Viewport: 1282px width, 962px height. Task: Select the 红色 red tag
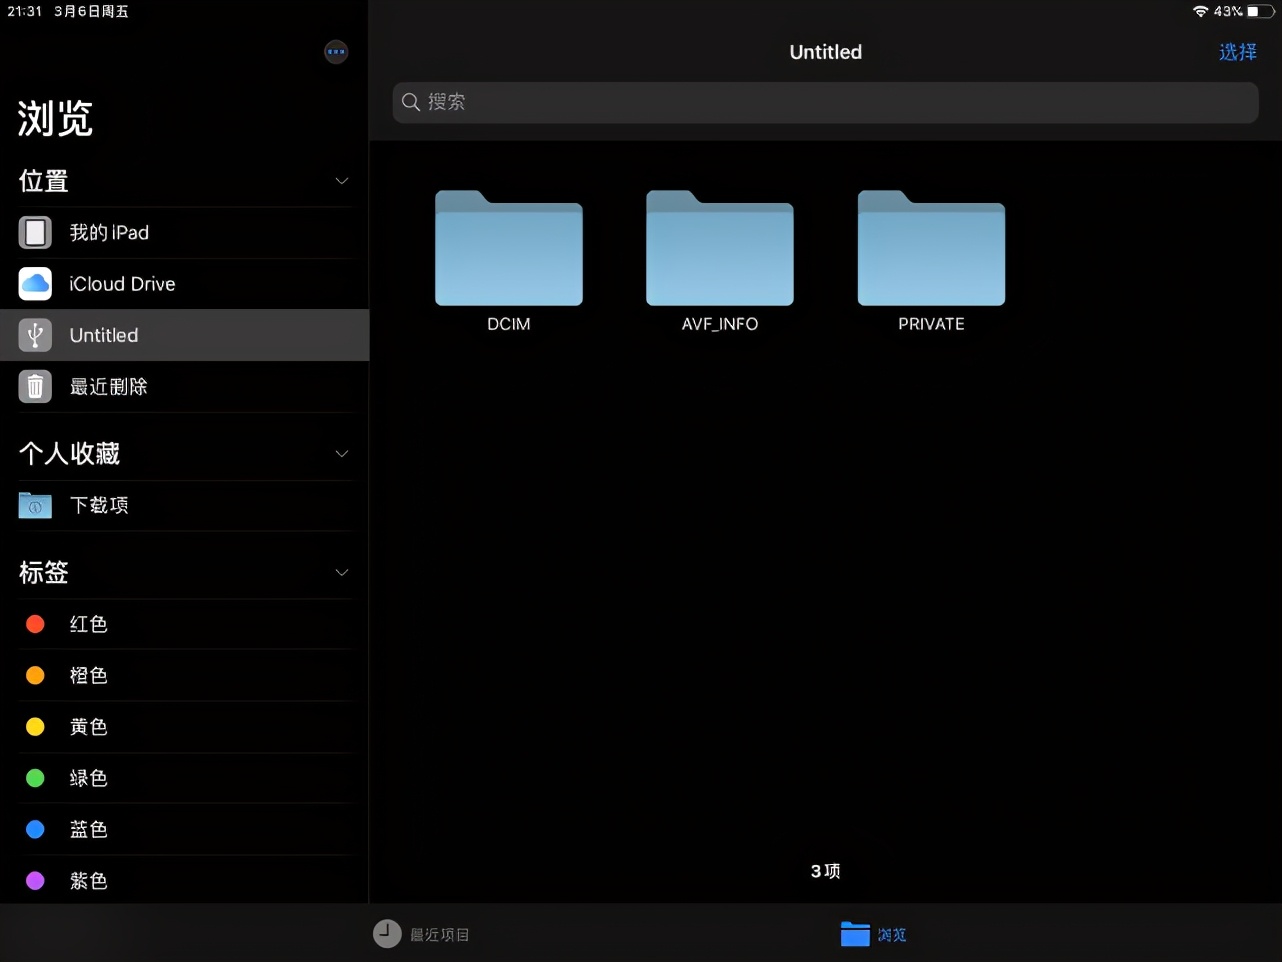point(88,624)
